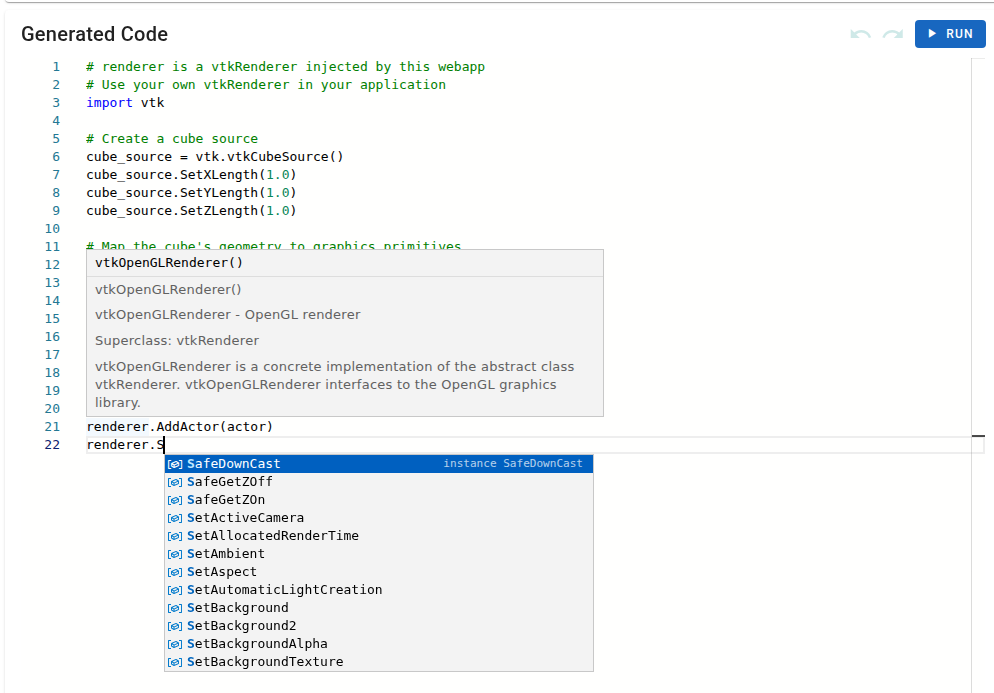Click method icon beside SafeDownCast
The width and height of the screenshot is (994, 693).
click(x=175, y=464)
